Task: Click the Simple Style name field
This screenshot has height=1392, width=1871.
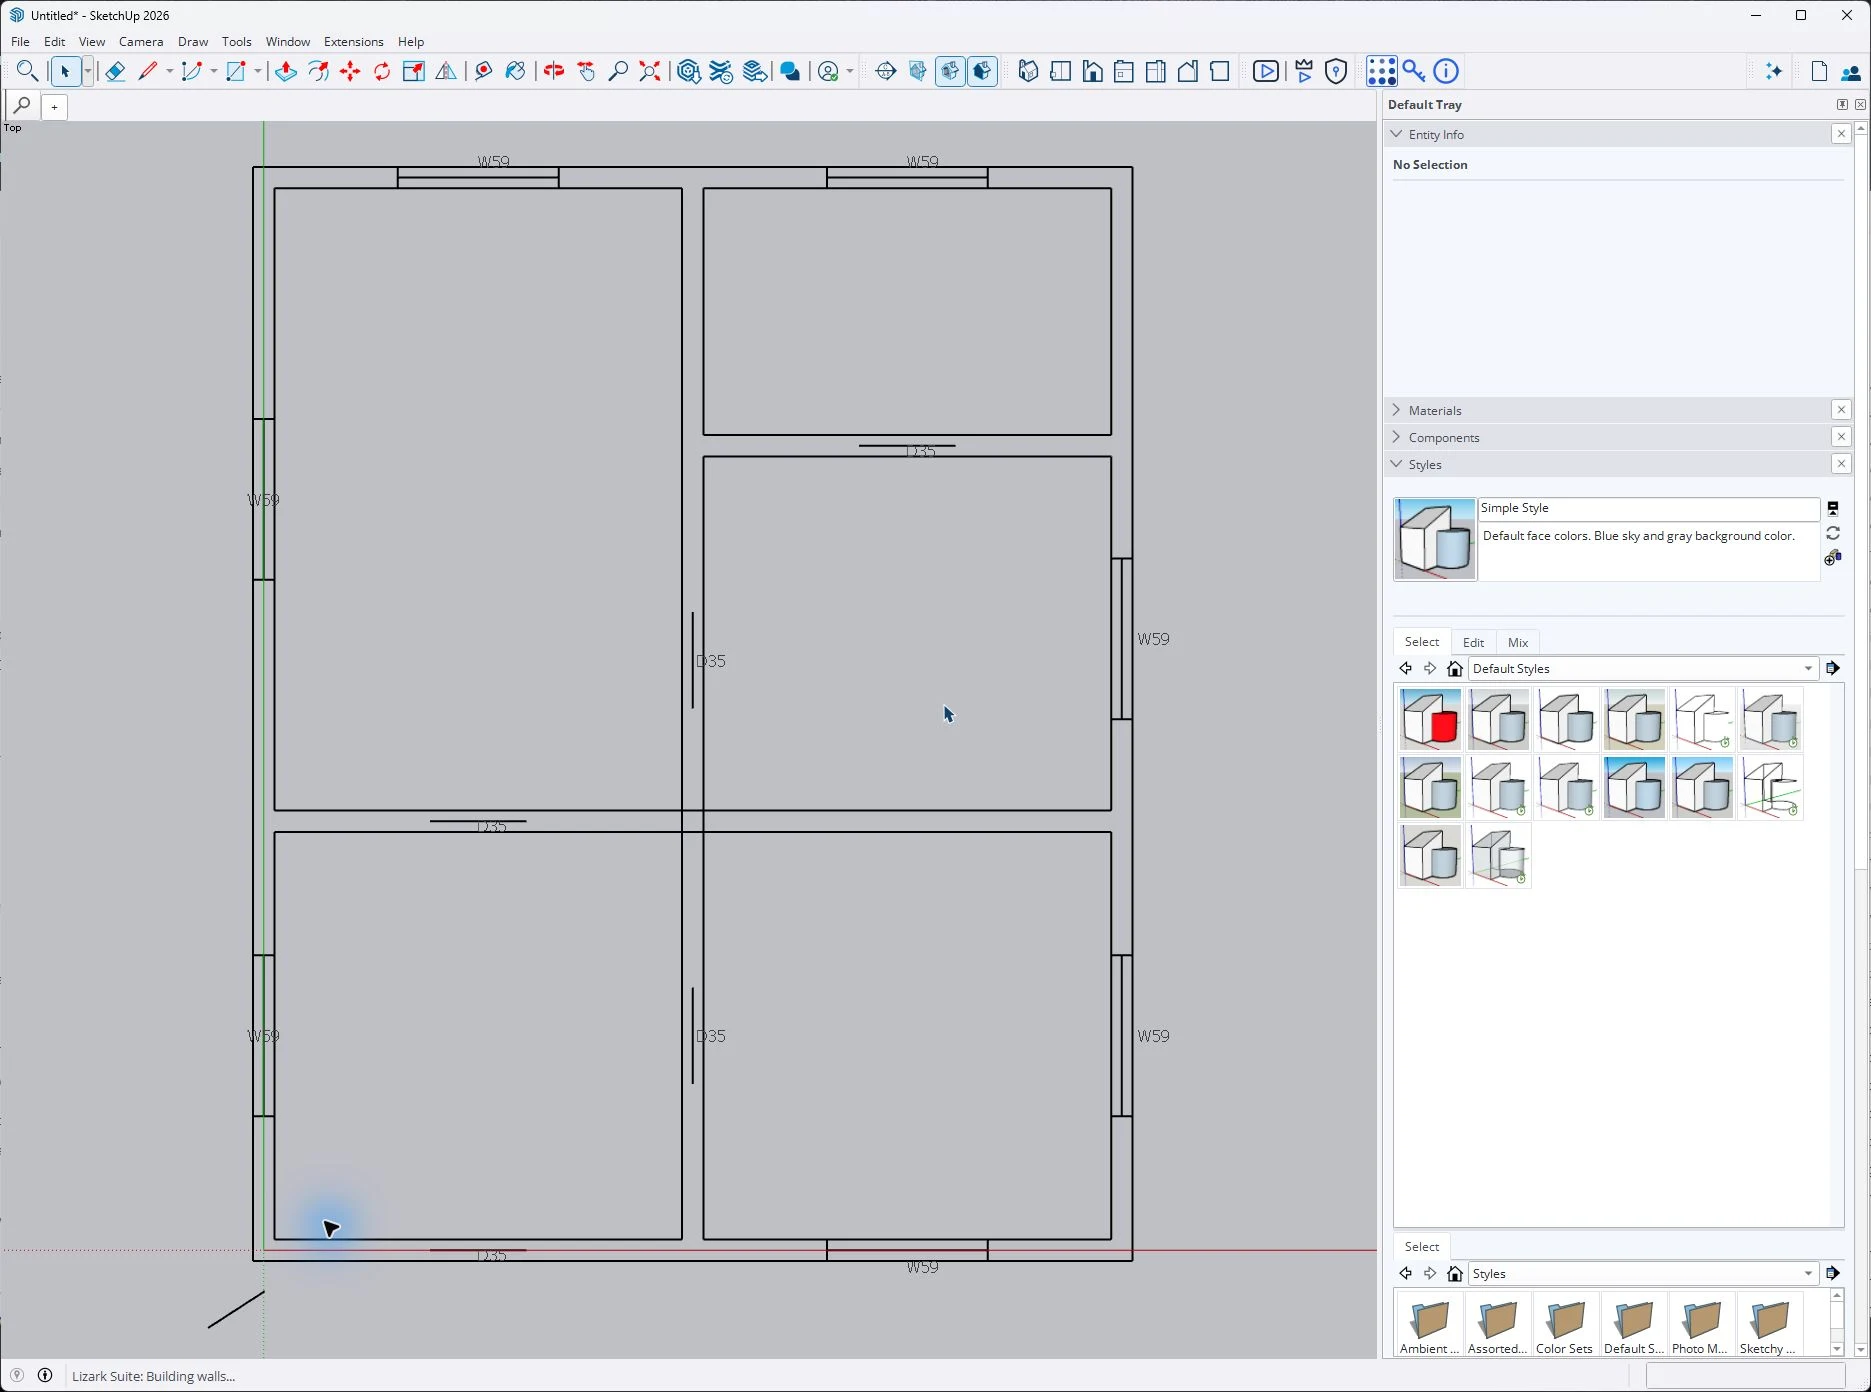Action: 1648,509
